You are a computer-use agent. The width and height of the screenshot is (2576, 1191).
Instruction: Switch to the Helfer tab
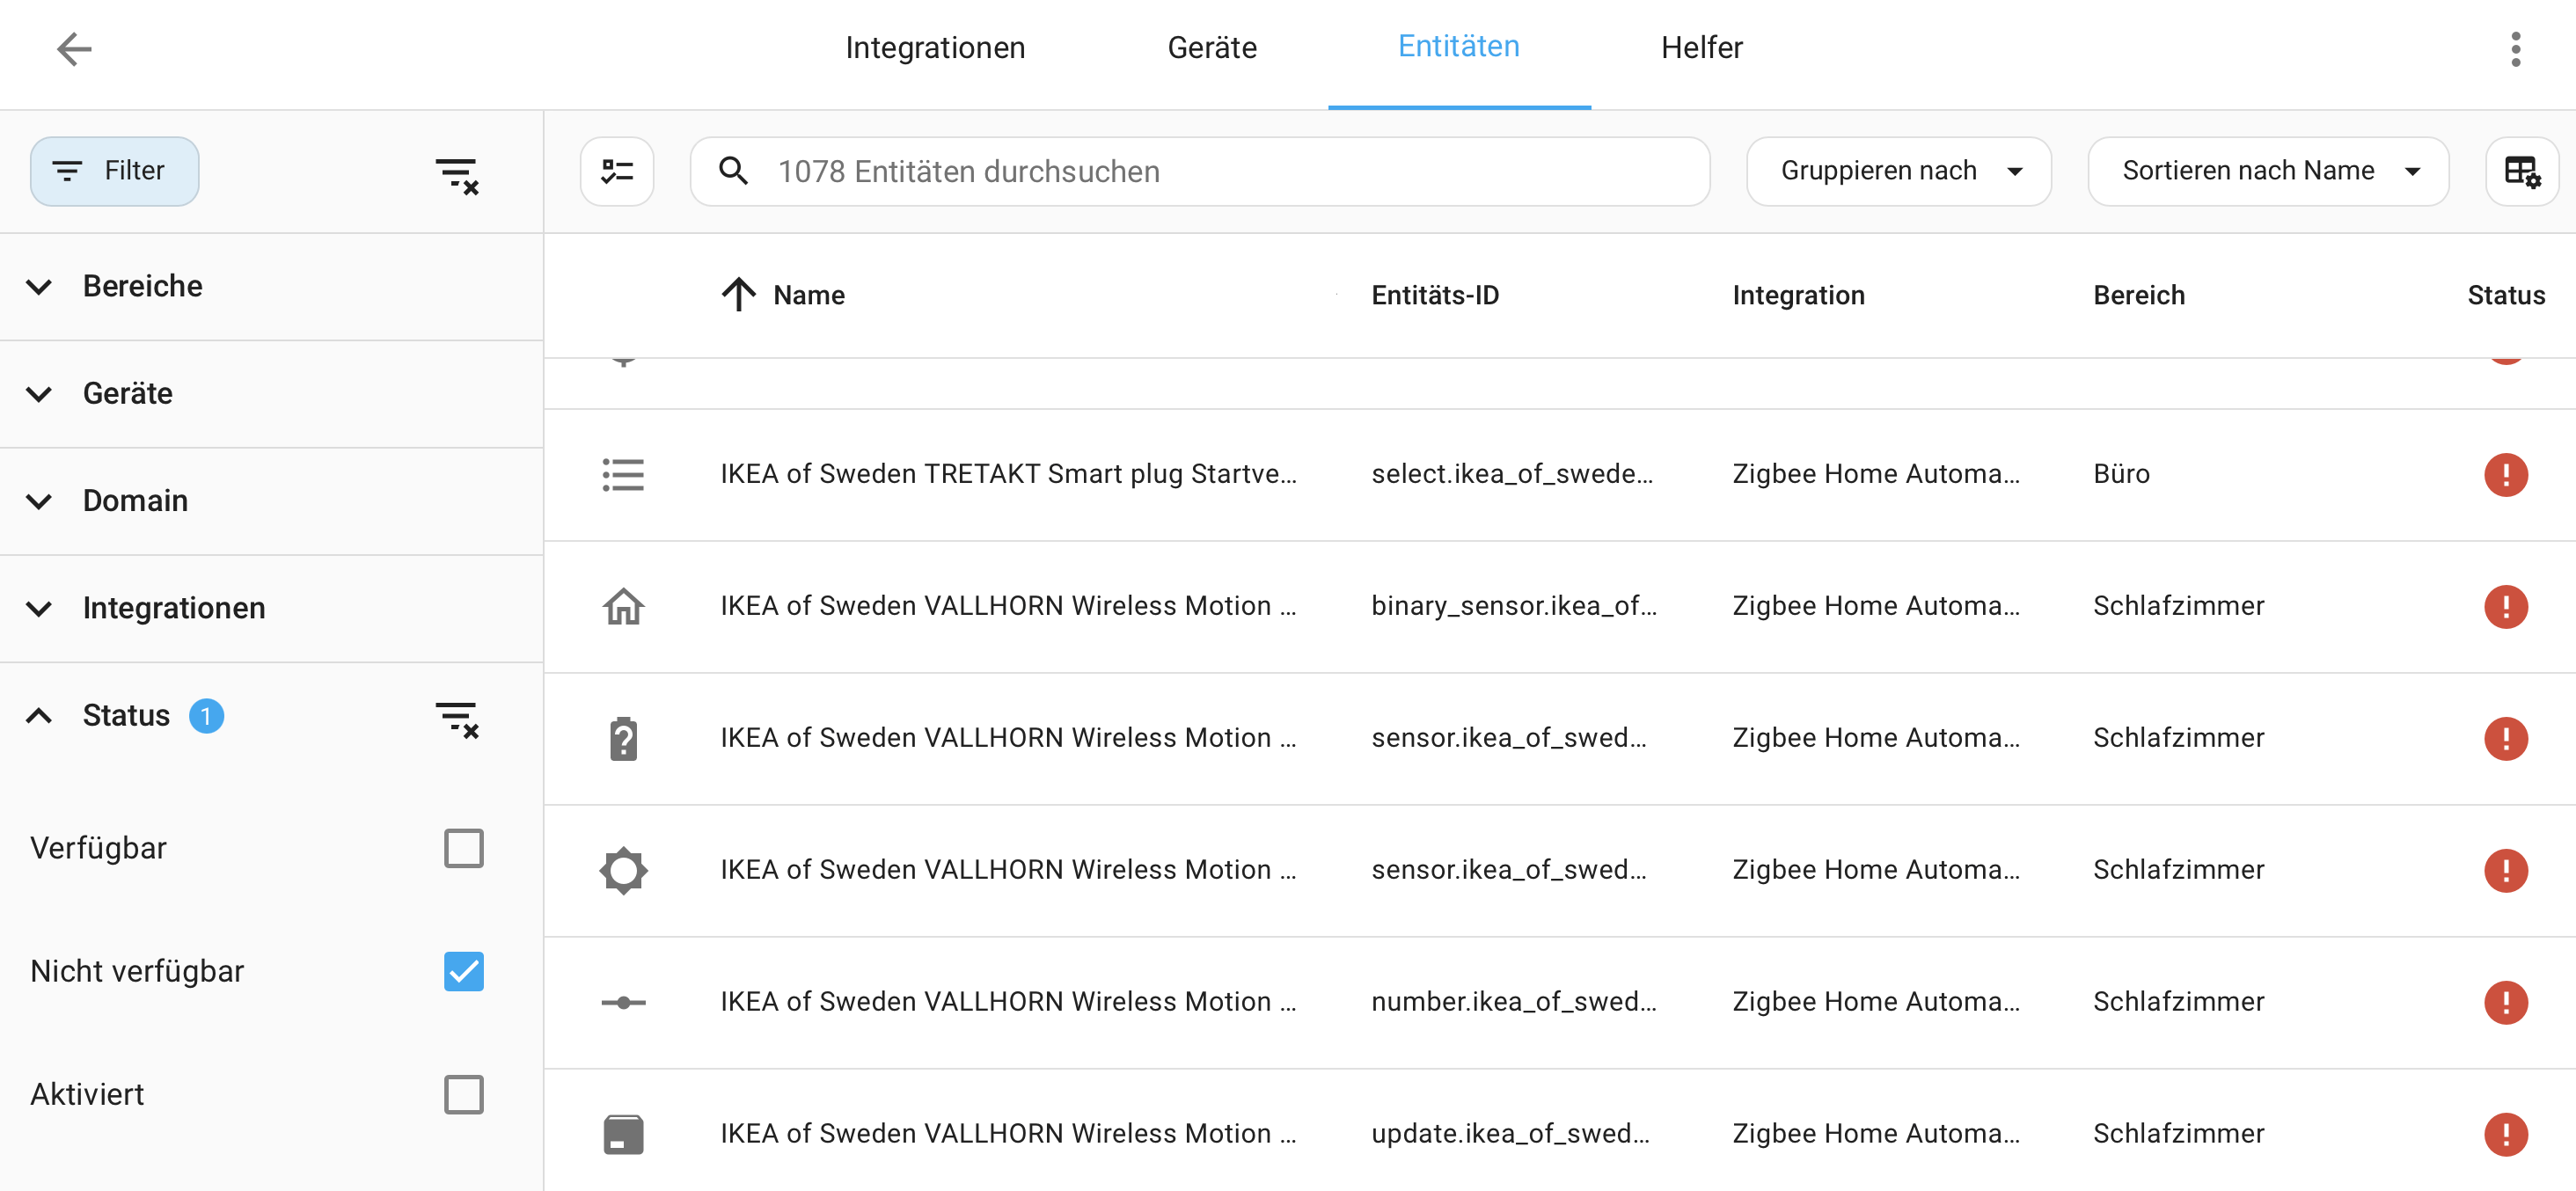click(1701, 48)
